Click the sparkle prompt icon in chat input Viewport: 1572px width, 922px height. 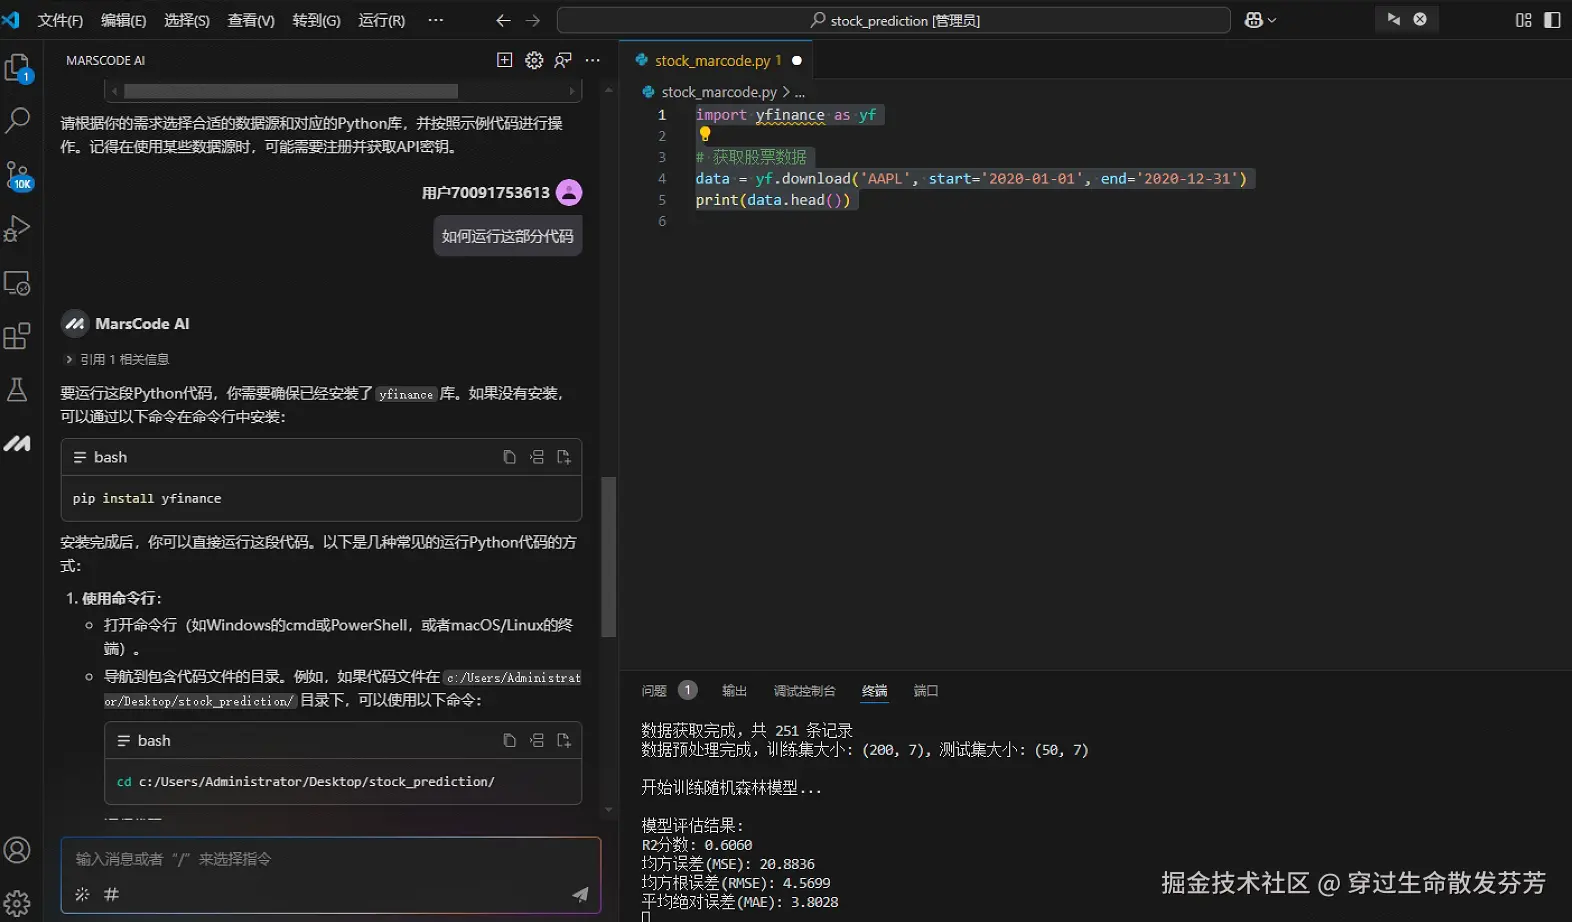click(x=82, y=894)
